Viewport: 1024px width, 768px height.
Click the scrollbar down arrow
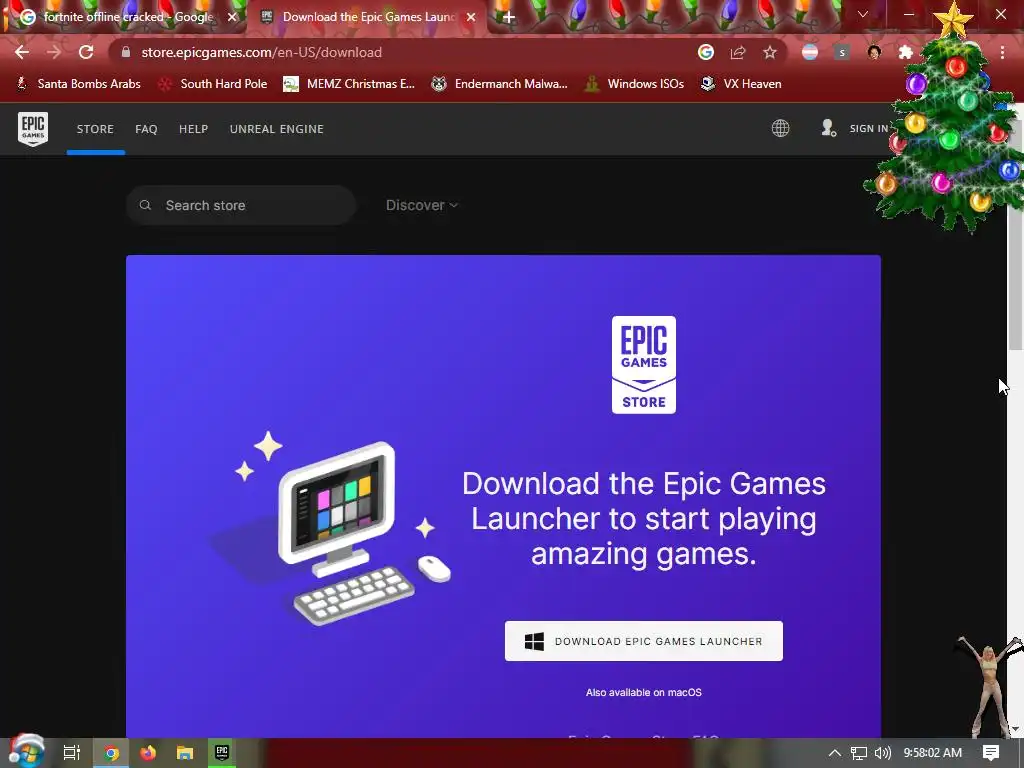pyautogui.click(x=1016, y=729)
